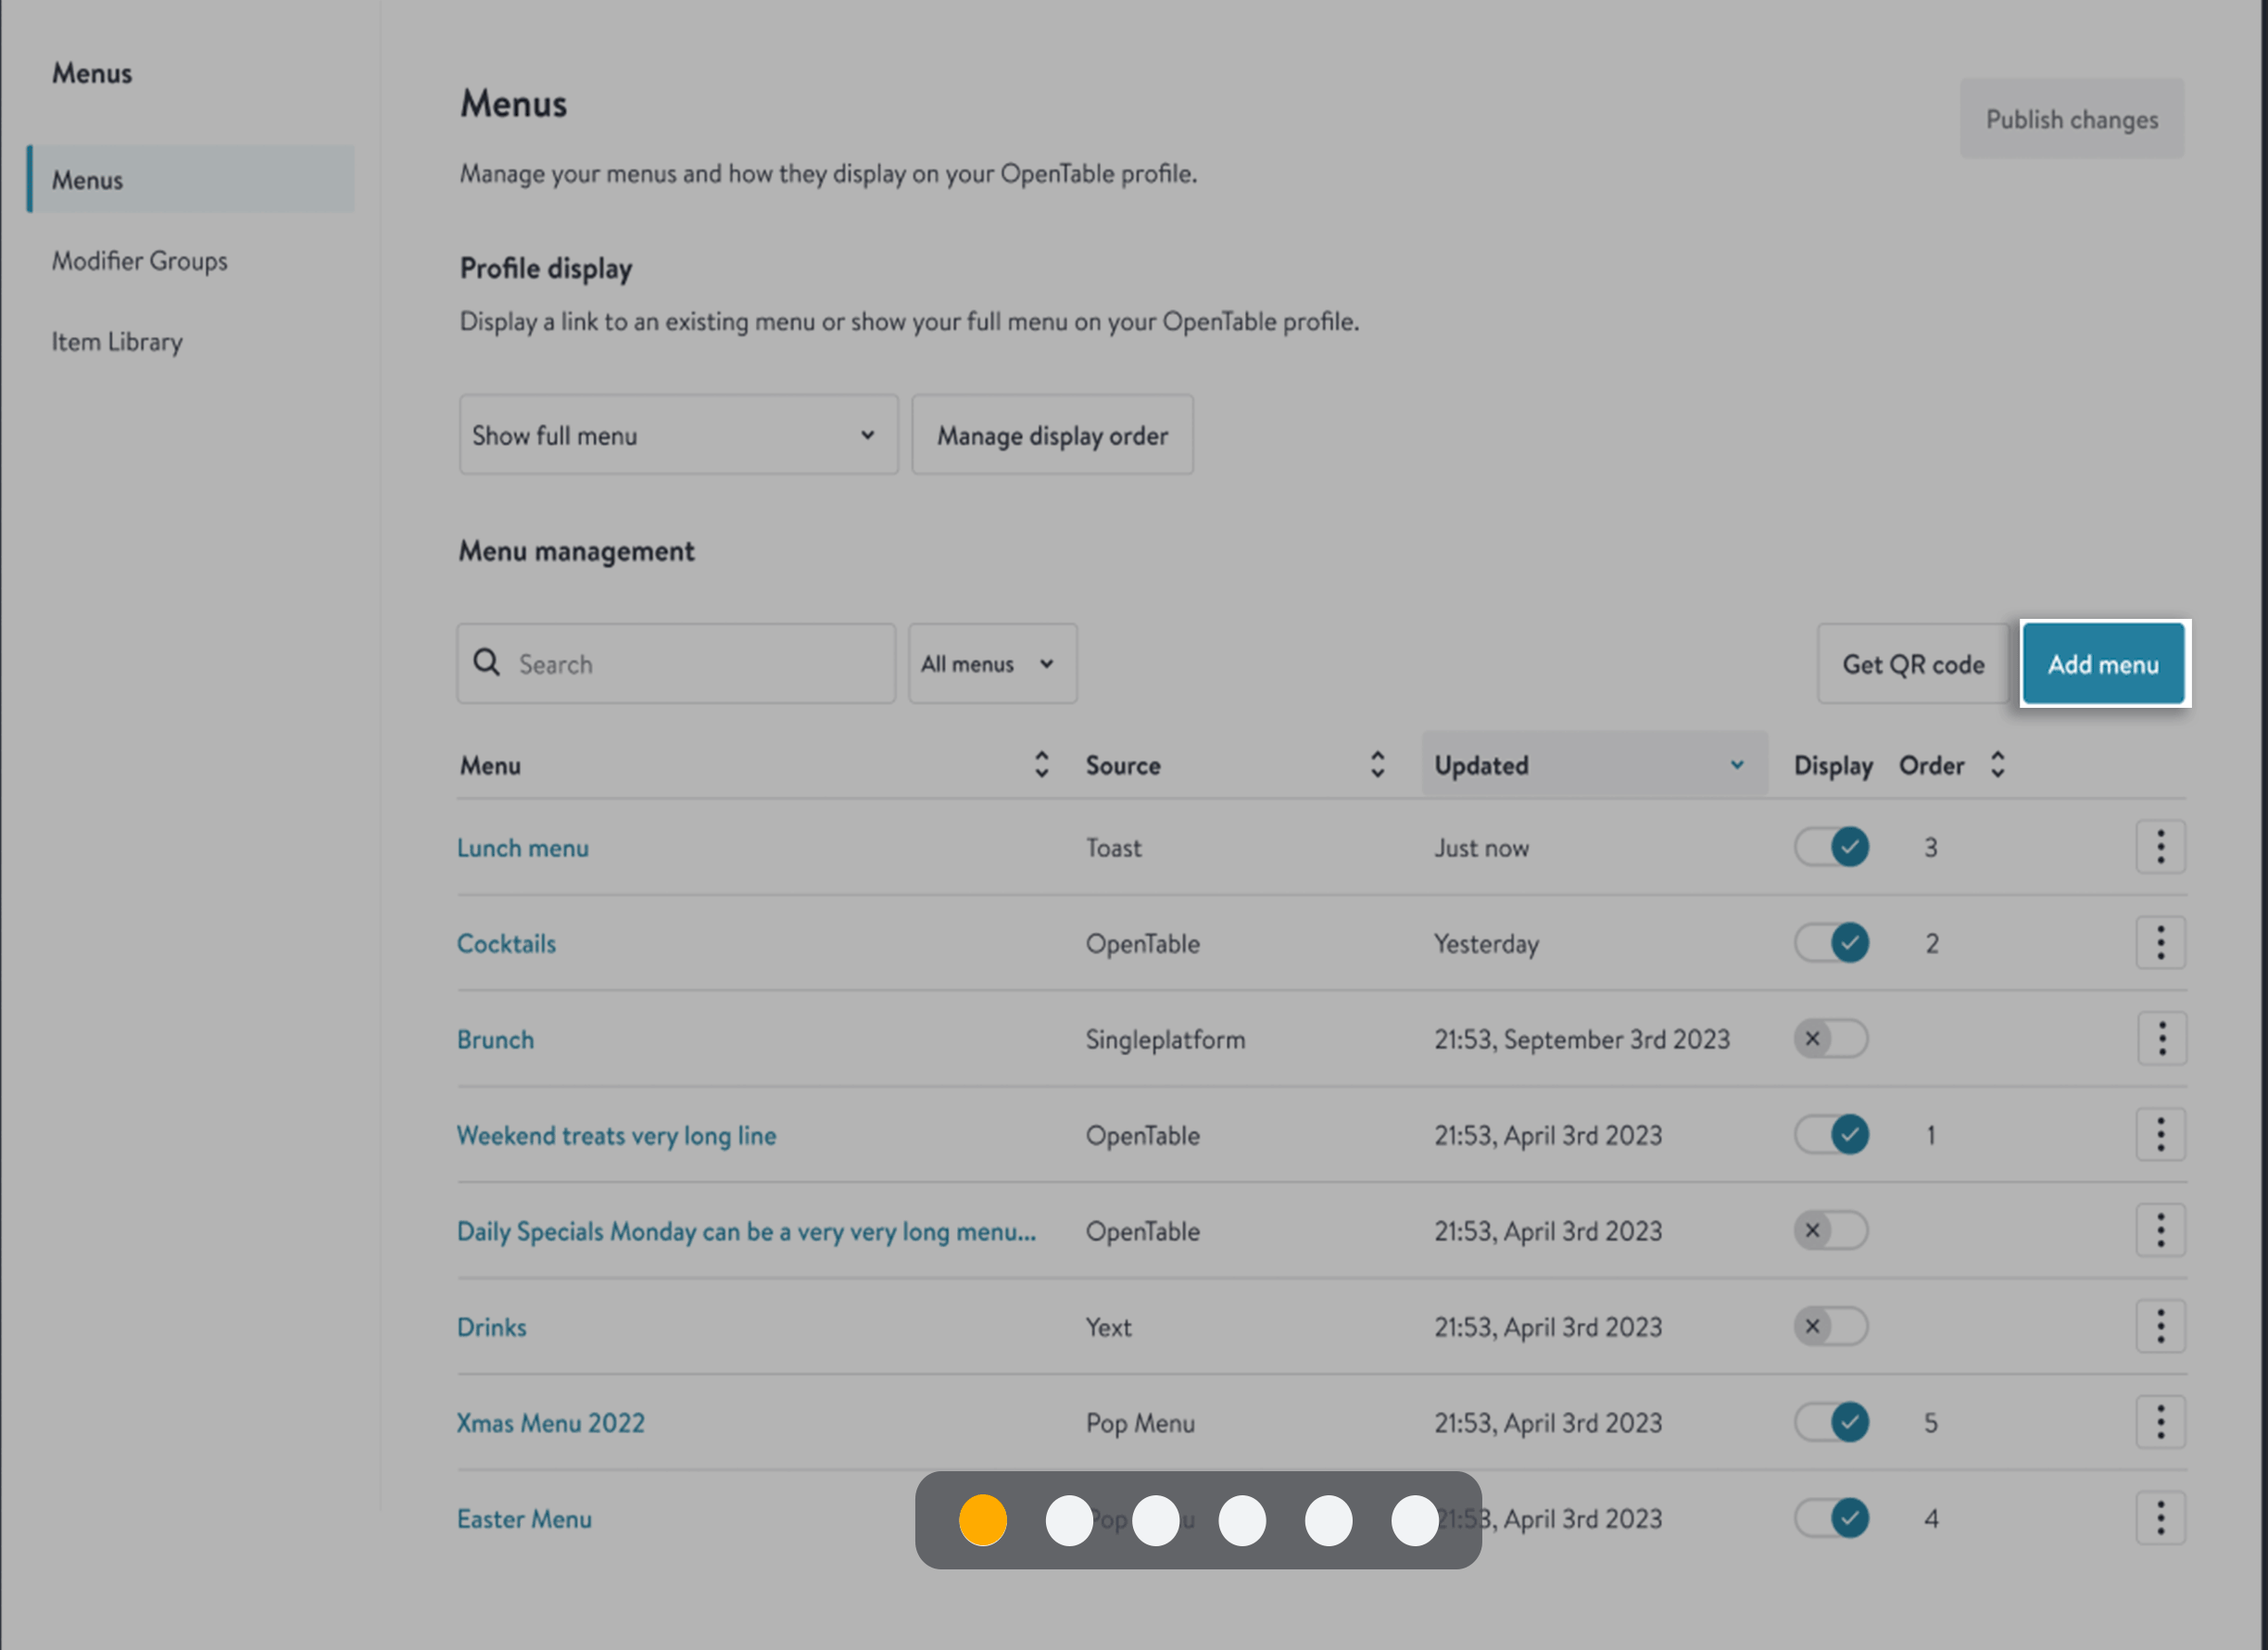Open the Drinks menu link
2268x1650 pixels.
(491, 1328)
